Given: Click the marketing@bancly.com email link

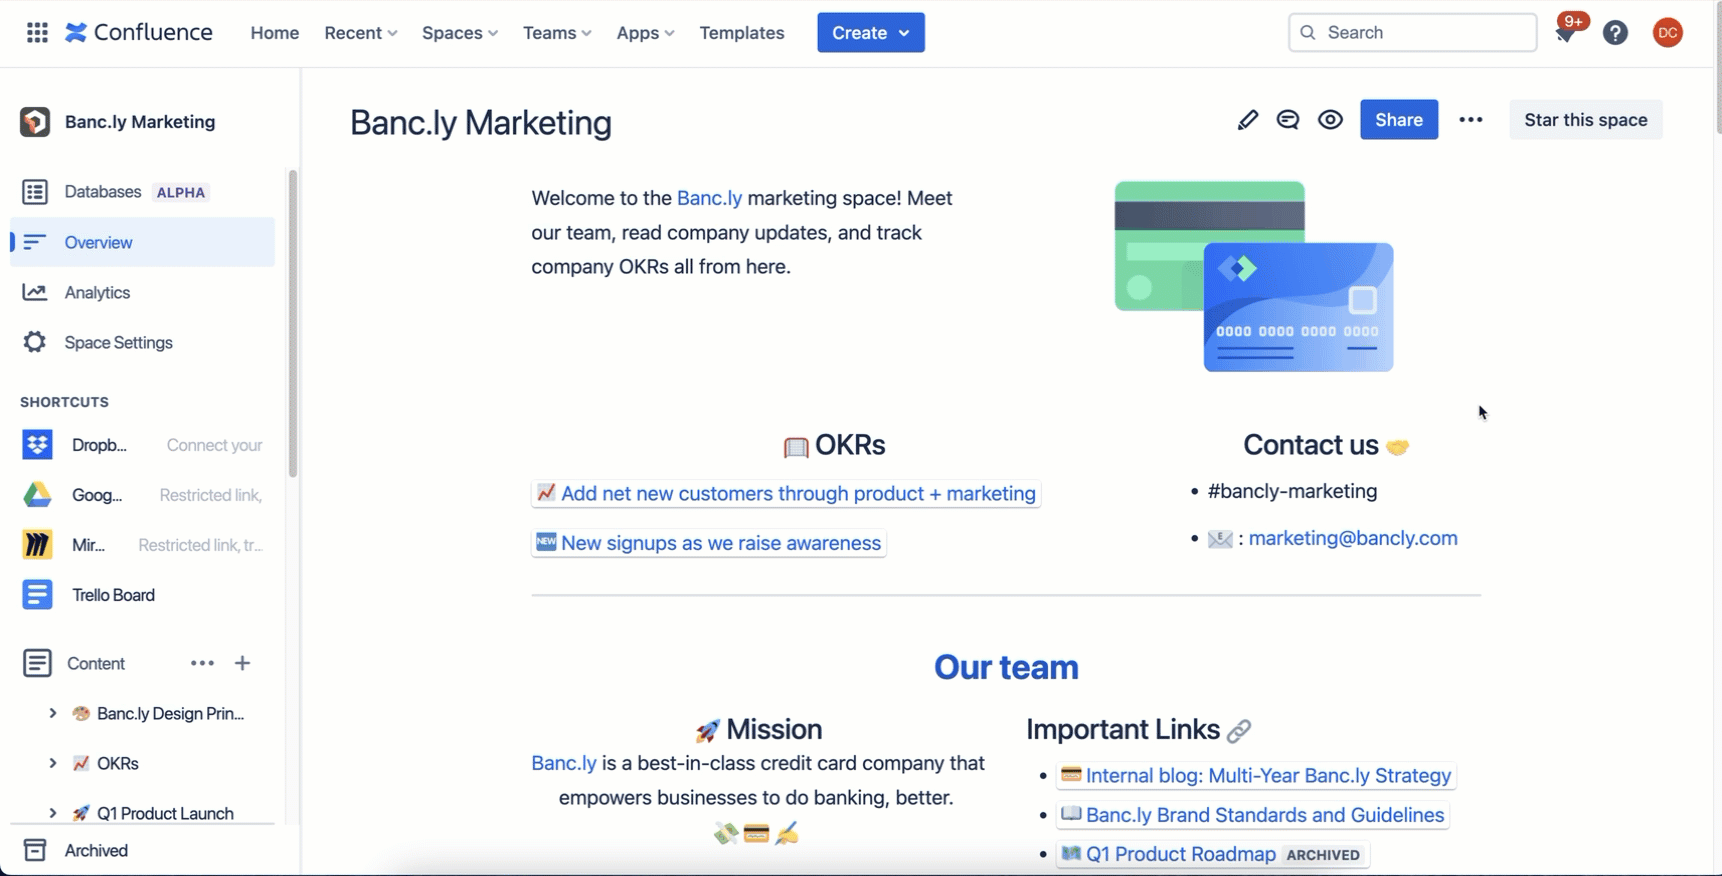Looking at the screenshot, I should pyautogui.click(x=1353, y=538).
